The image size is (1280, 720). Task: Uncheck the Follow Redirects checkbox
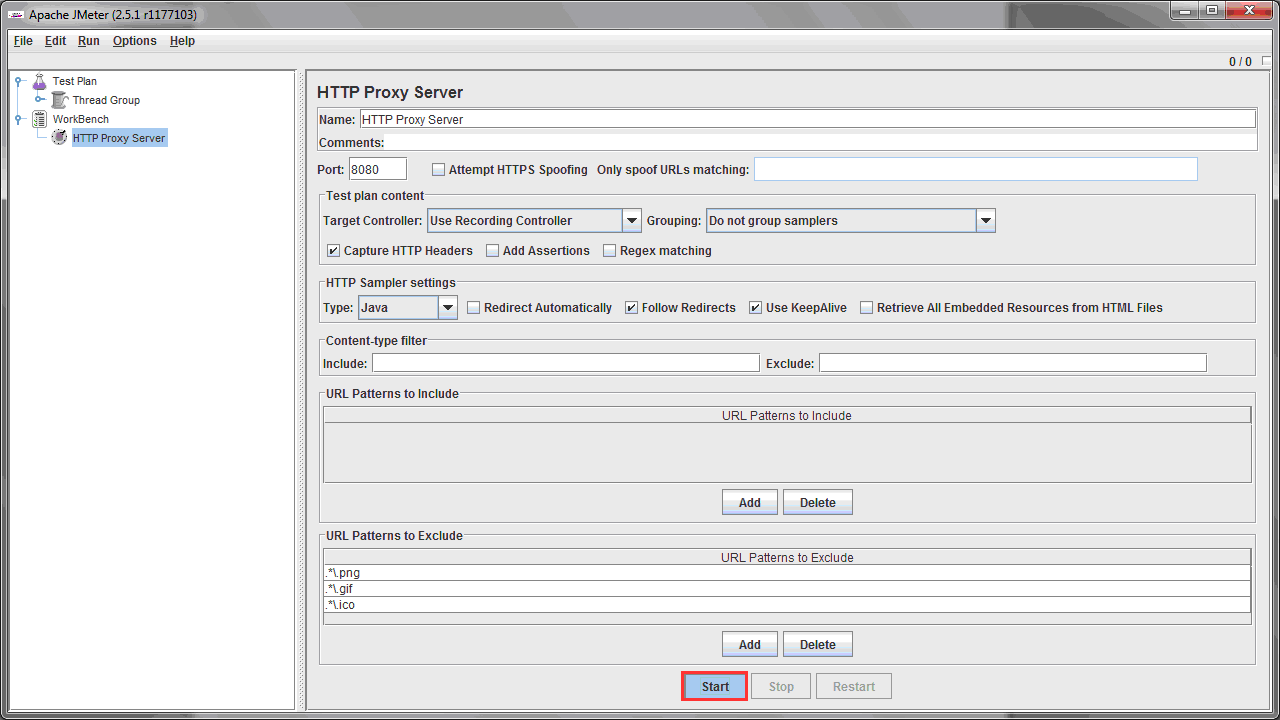click(x=631, y=308)
